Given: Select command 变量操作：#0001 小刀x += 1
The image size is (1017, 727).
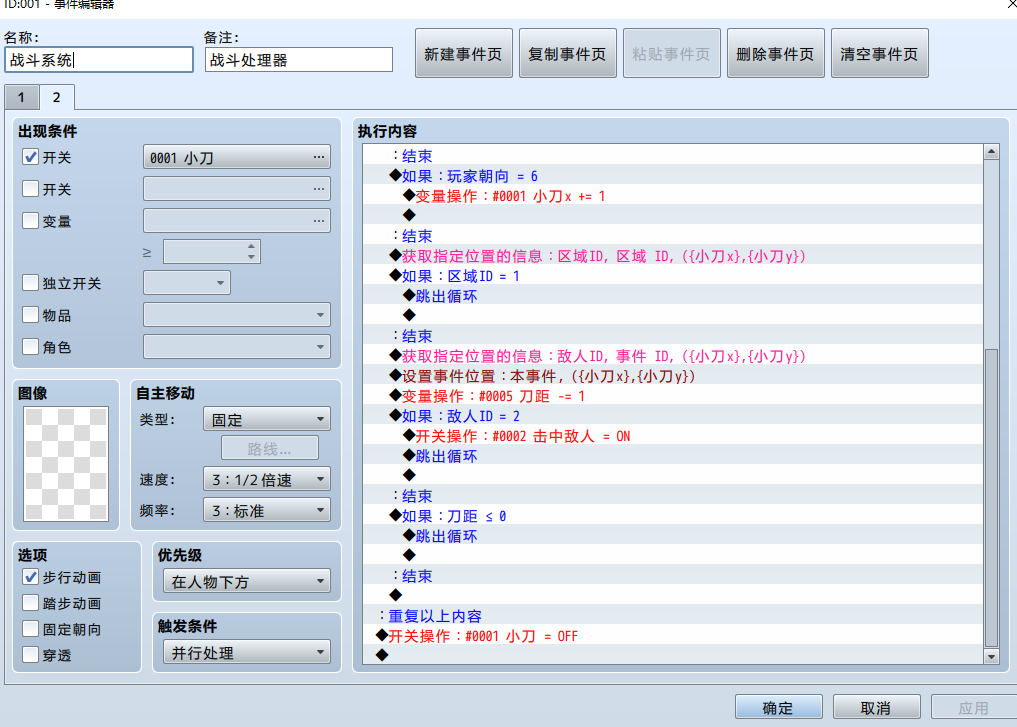Looking at the screenshot, I should 673,196.
